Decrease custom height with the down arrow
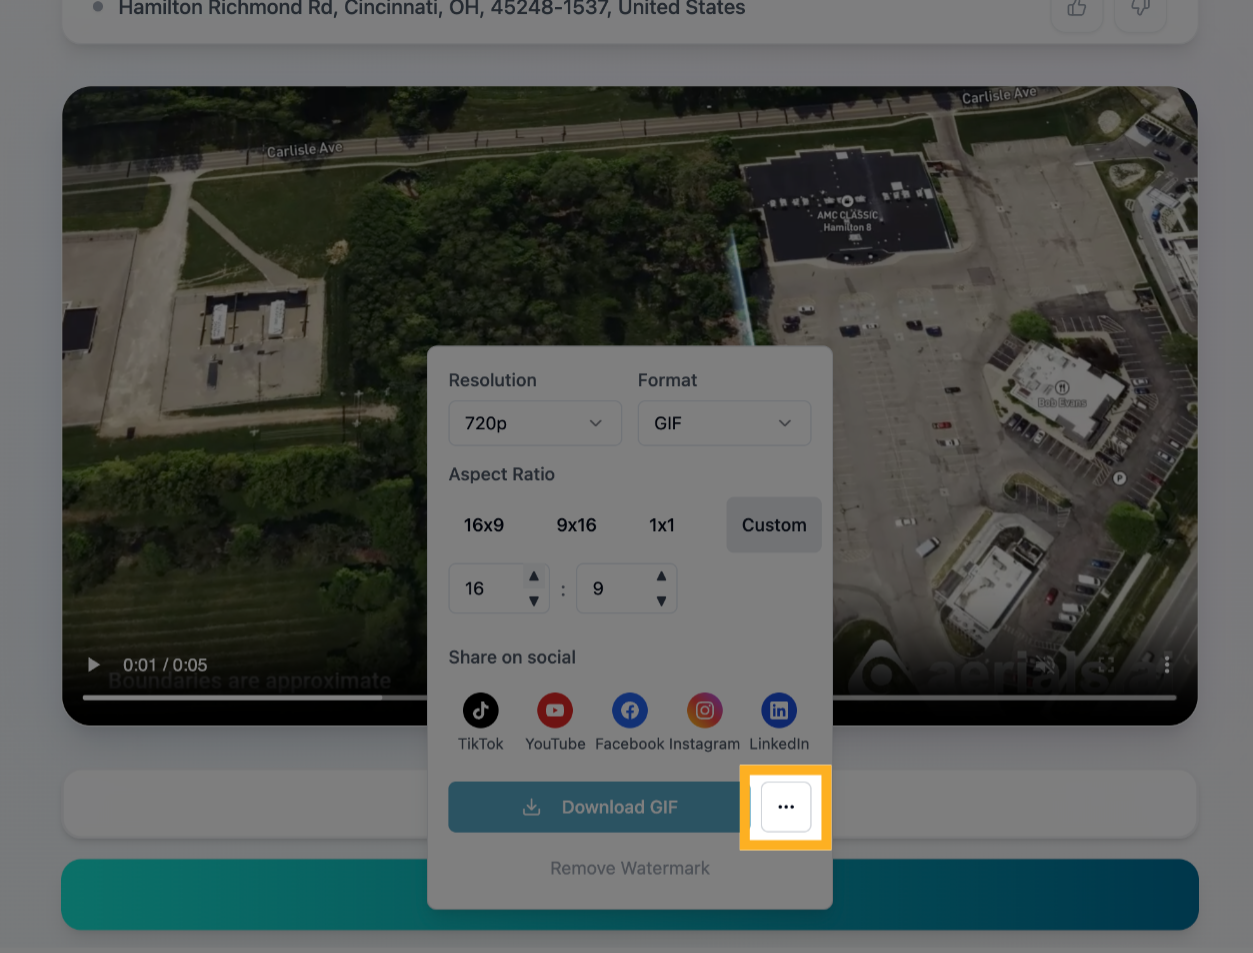 pyautogui.click(x=661, y=601)
